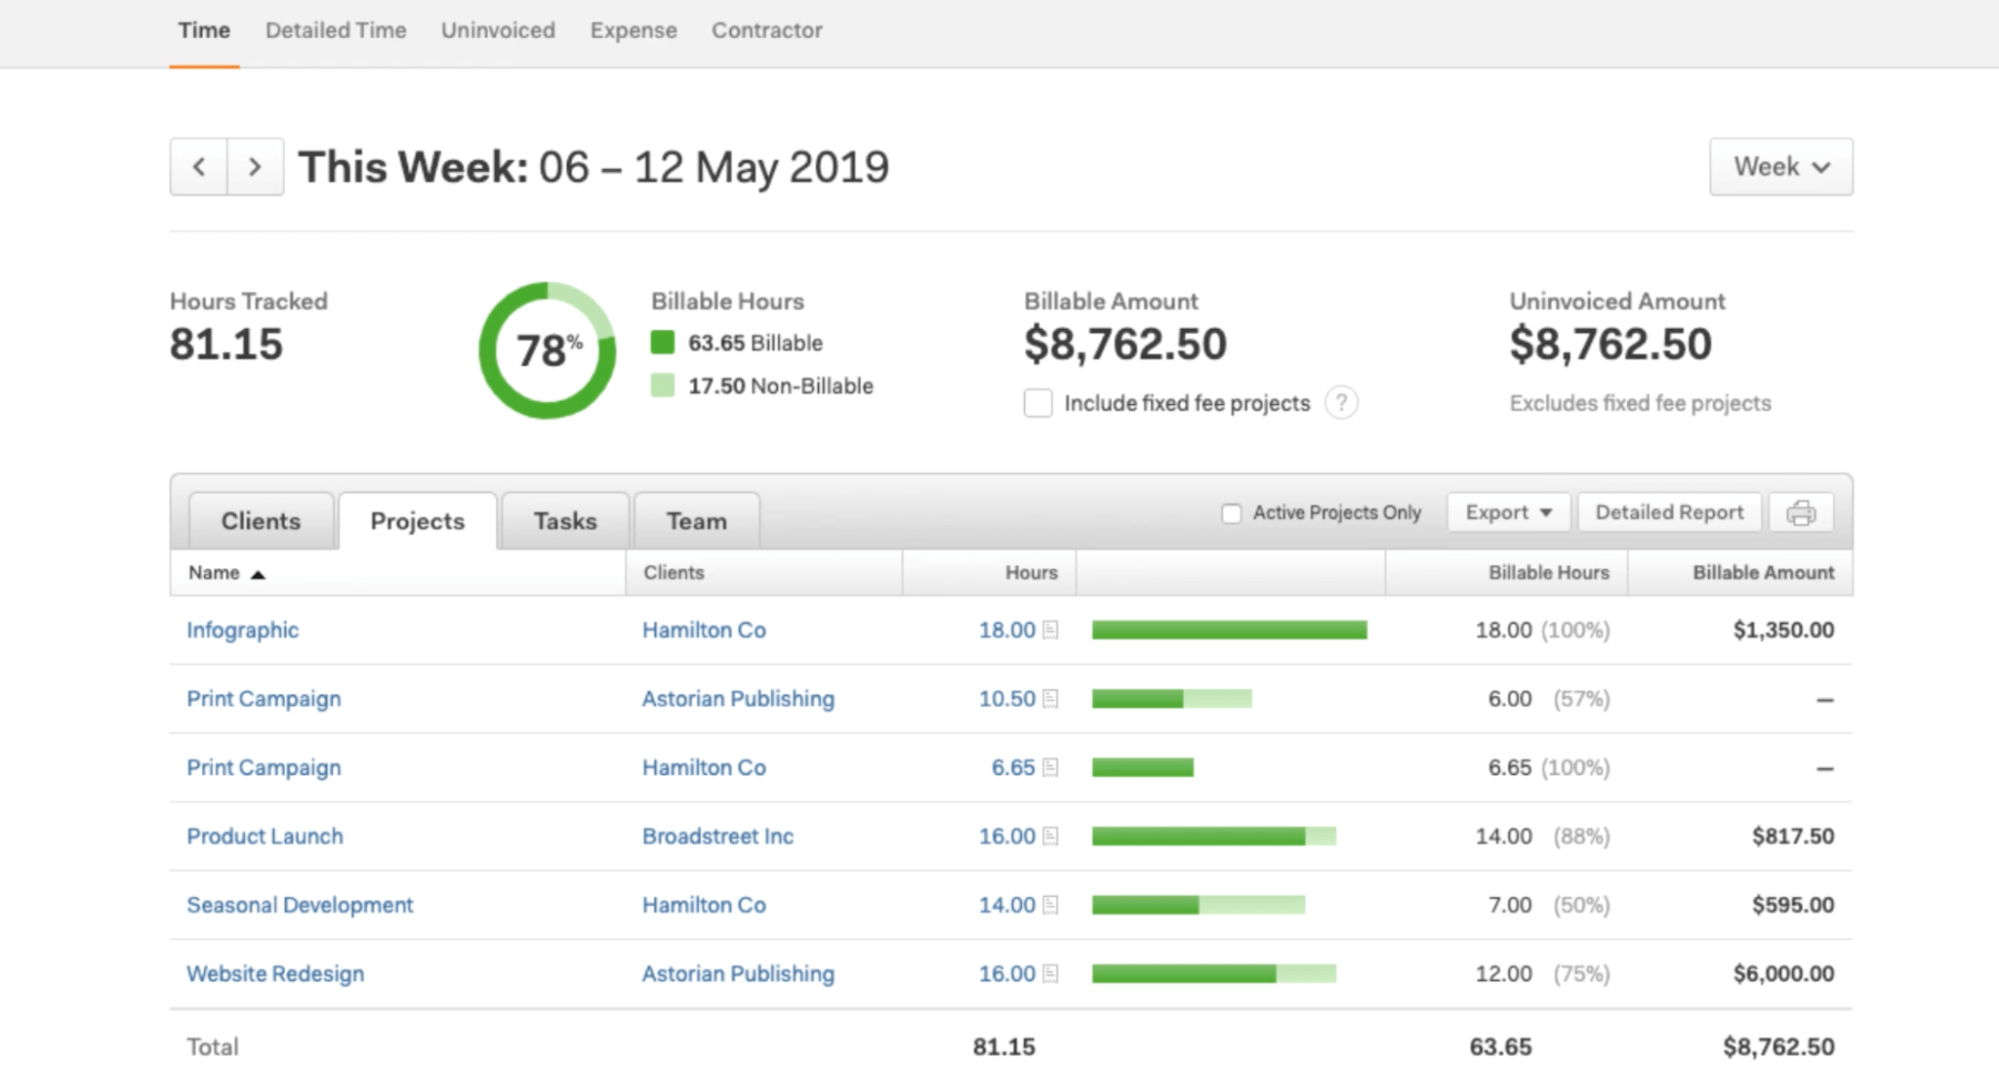Open Print Campaign project for Hamilton Co
Screen dimensions: 1999x1075
264,768
